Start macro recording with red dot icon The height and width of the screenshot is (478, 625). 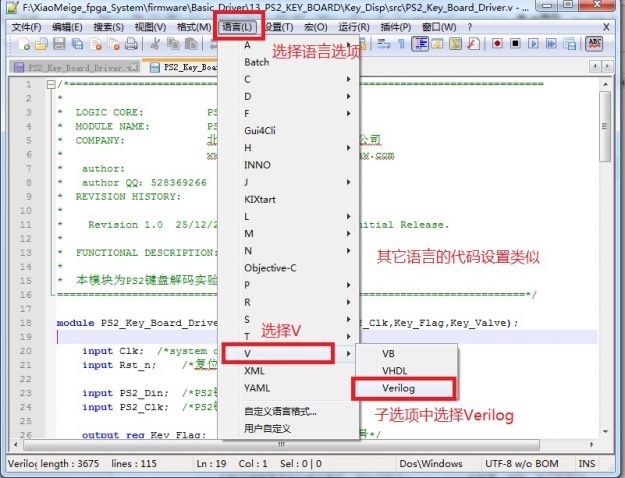coord(497,43)
